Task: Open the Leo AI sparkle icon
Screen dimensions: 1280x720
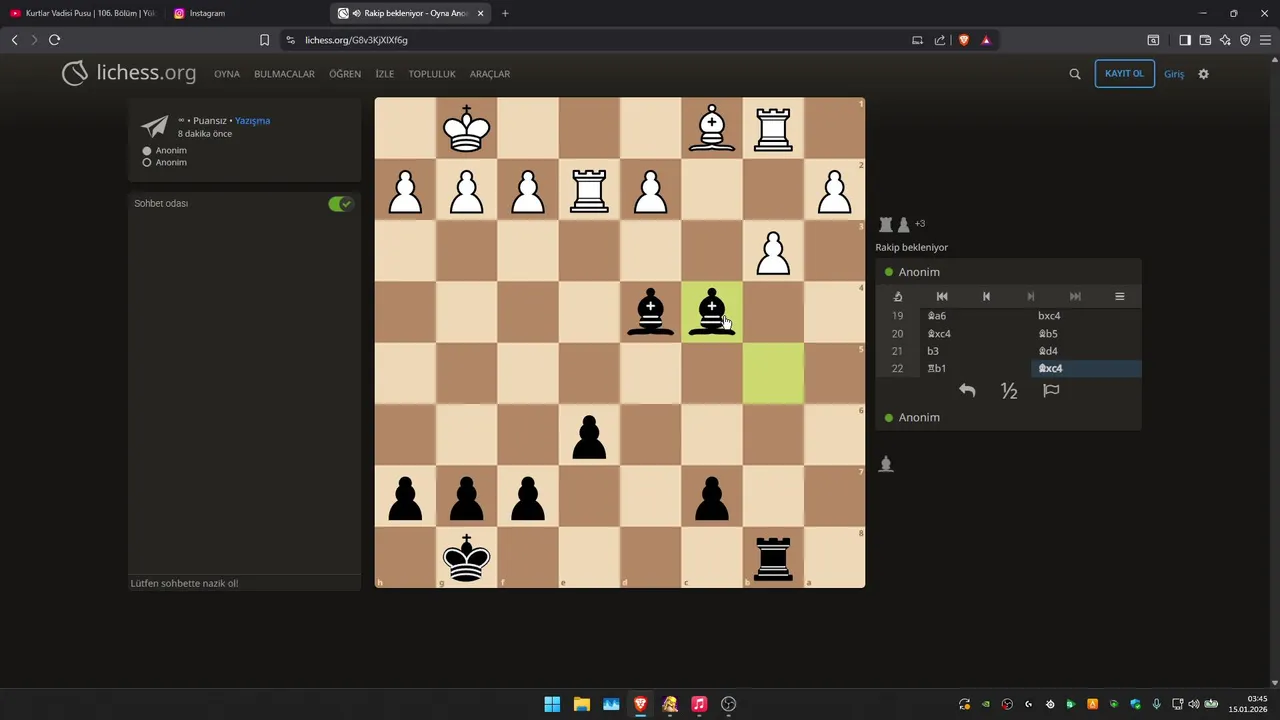Action: coord(1225,40)
